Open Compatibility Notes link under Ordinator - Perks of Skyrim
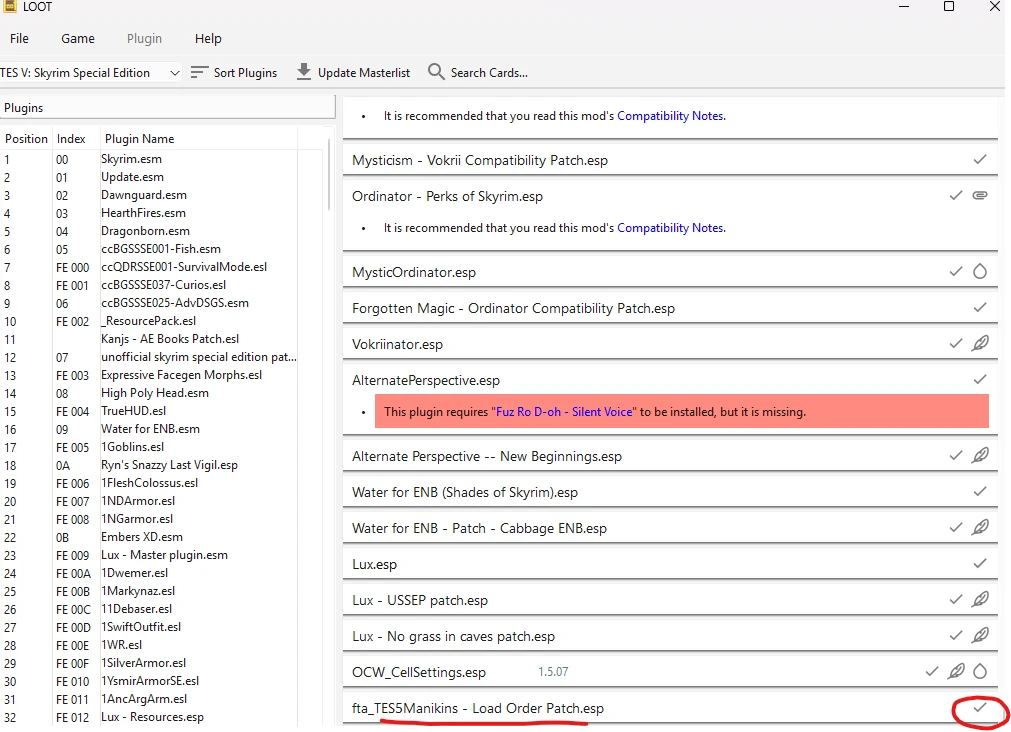 click(x=671, y=228)
